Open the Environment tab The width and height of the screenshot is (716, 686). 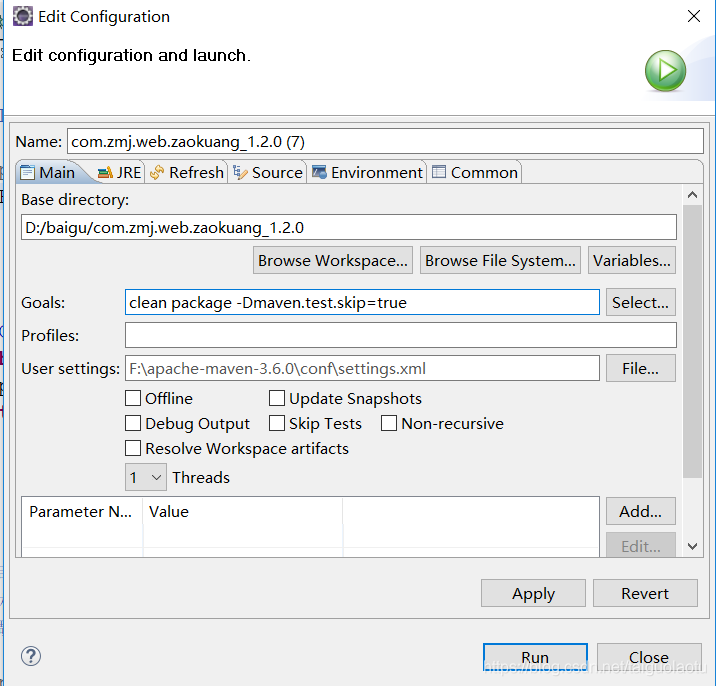tap(367, 173)
